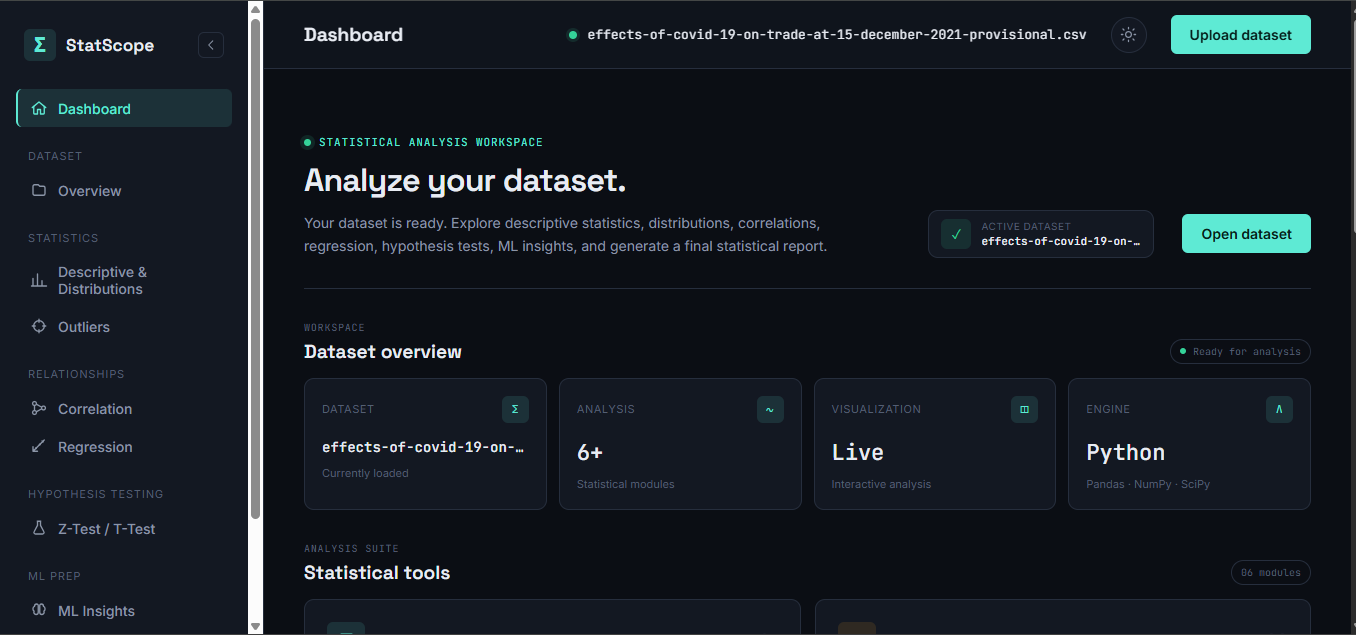
Task: Click the StatScope sigma logo icon
Action: click(x=40, y=45)
